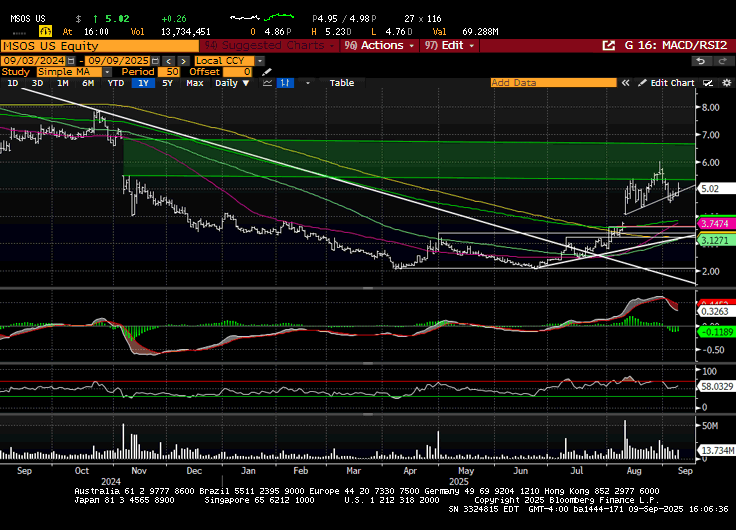Image resolution: width=736 pixels, height=530 pixels.
Task: Click the Add Data input field
Action: point(553,83)
